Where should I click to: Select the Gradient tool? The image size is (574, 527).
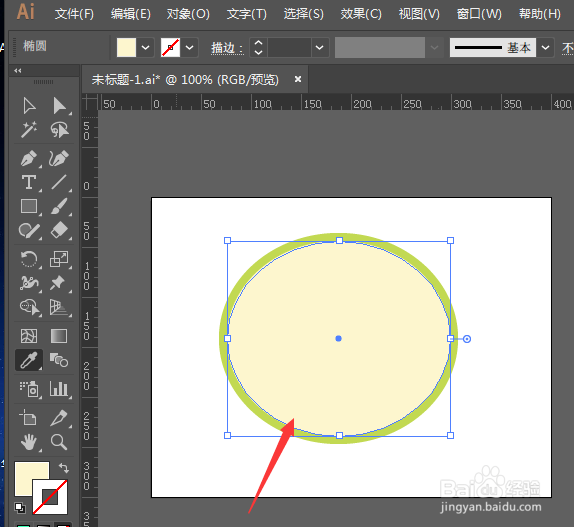[59, 336]
